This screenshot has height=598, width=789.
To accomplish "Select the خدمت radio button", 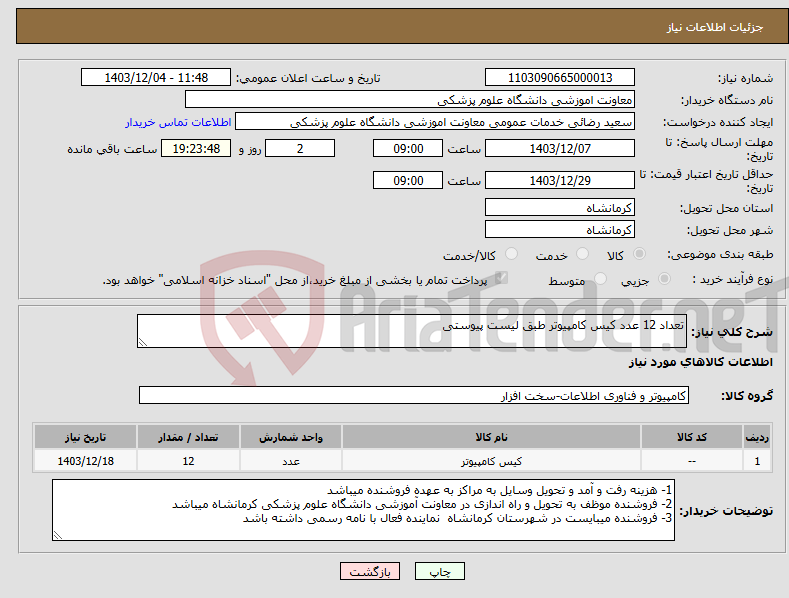I will [x=582, y=254].
